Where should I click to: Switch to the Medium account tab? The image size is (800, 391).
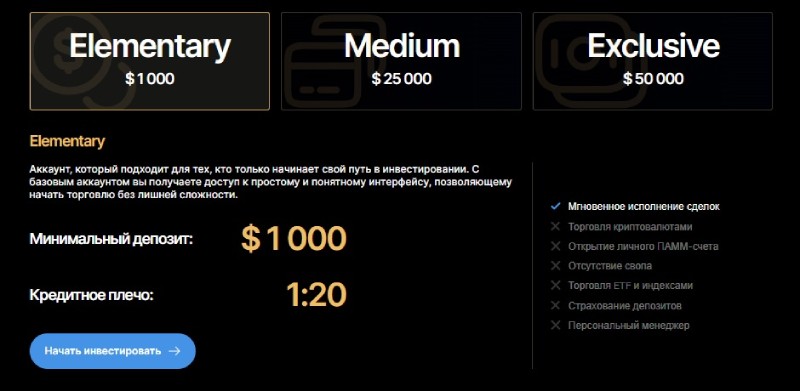pos(401,61)
